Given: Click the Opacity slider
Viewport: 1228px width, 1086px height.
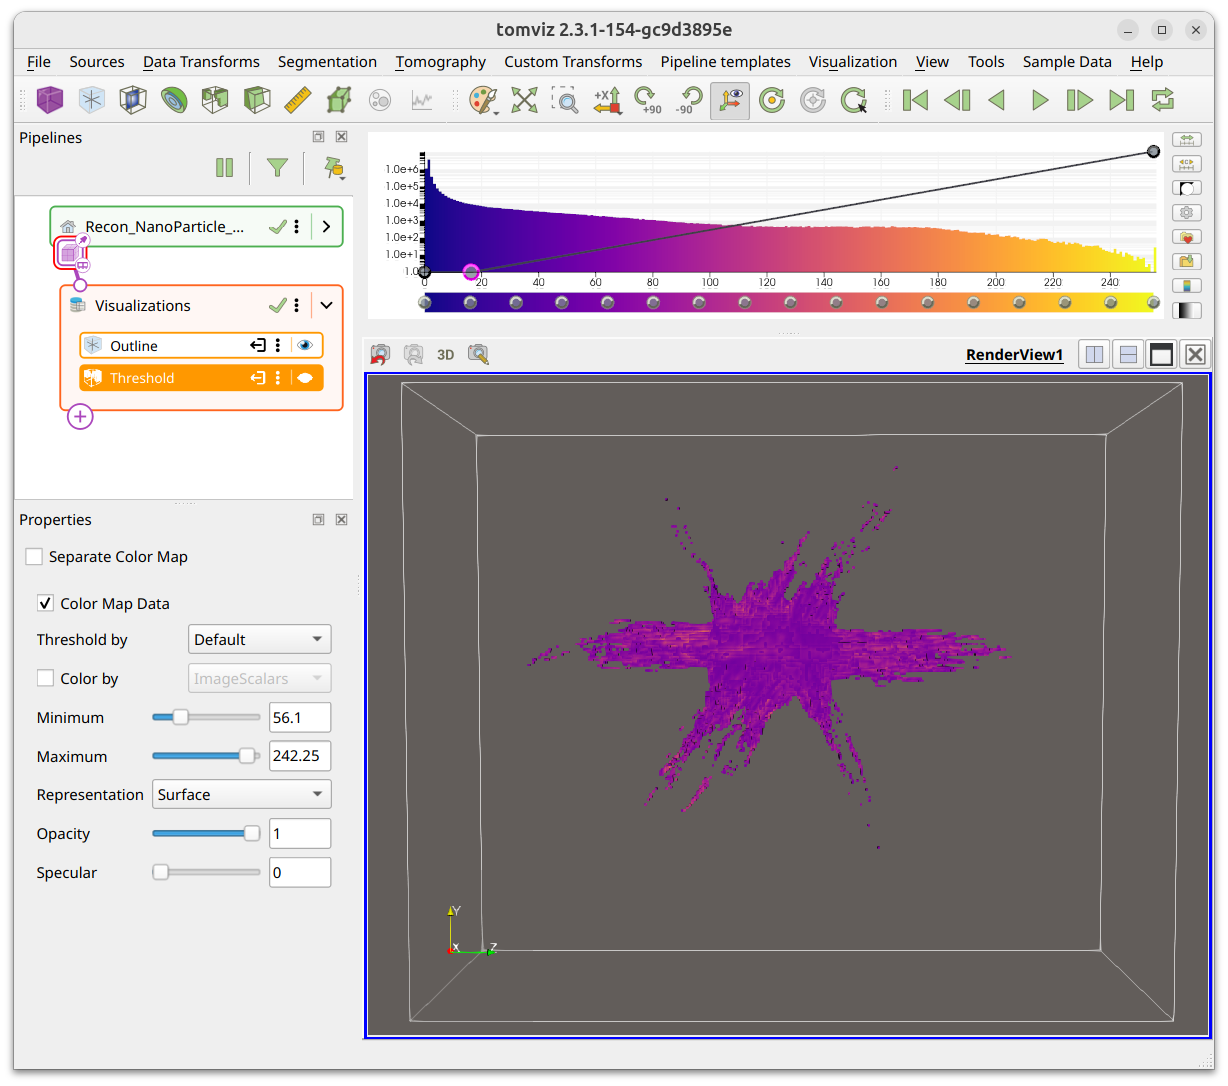Looking at the screenshot, I should click(x=206, y=833).
